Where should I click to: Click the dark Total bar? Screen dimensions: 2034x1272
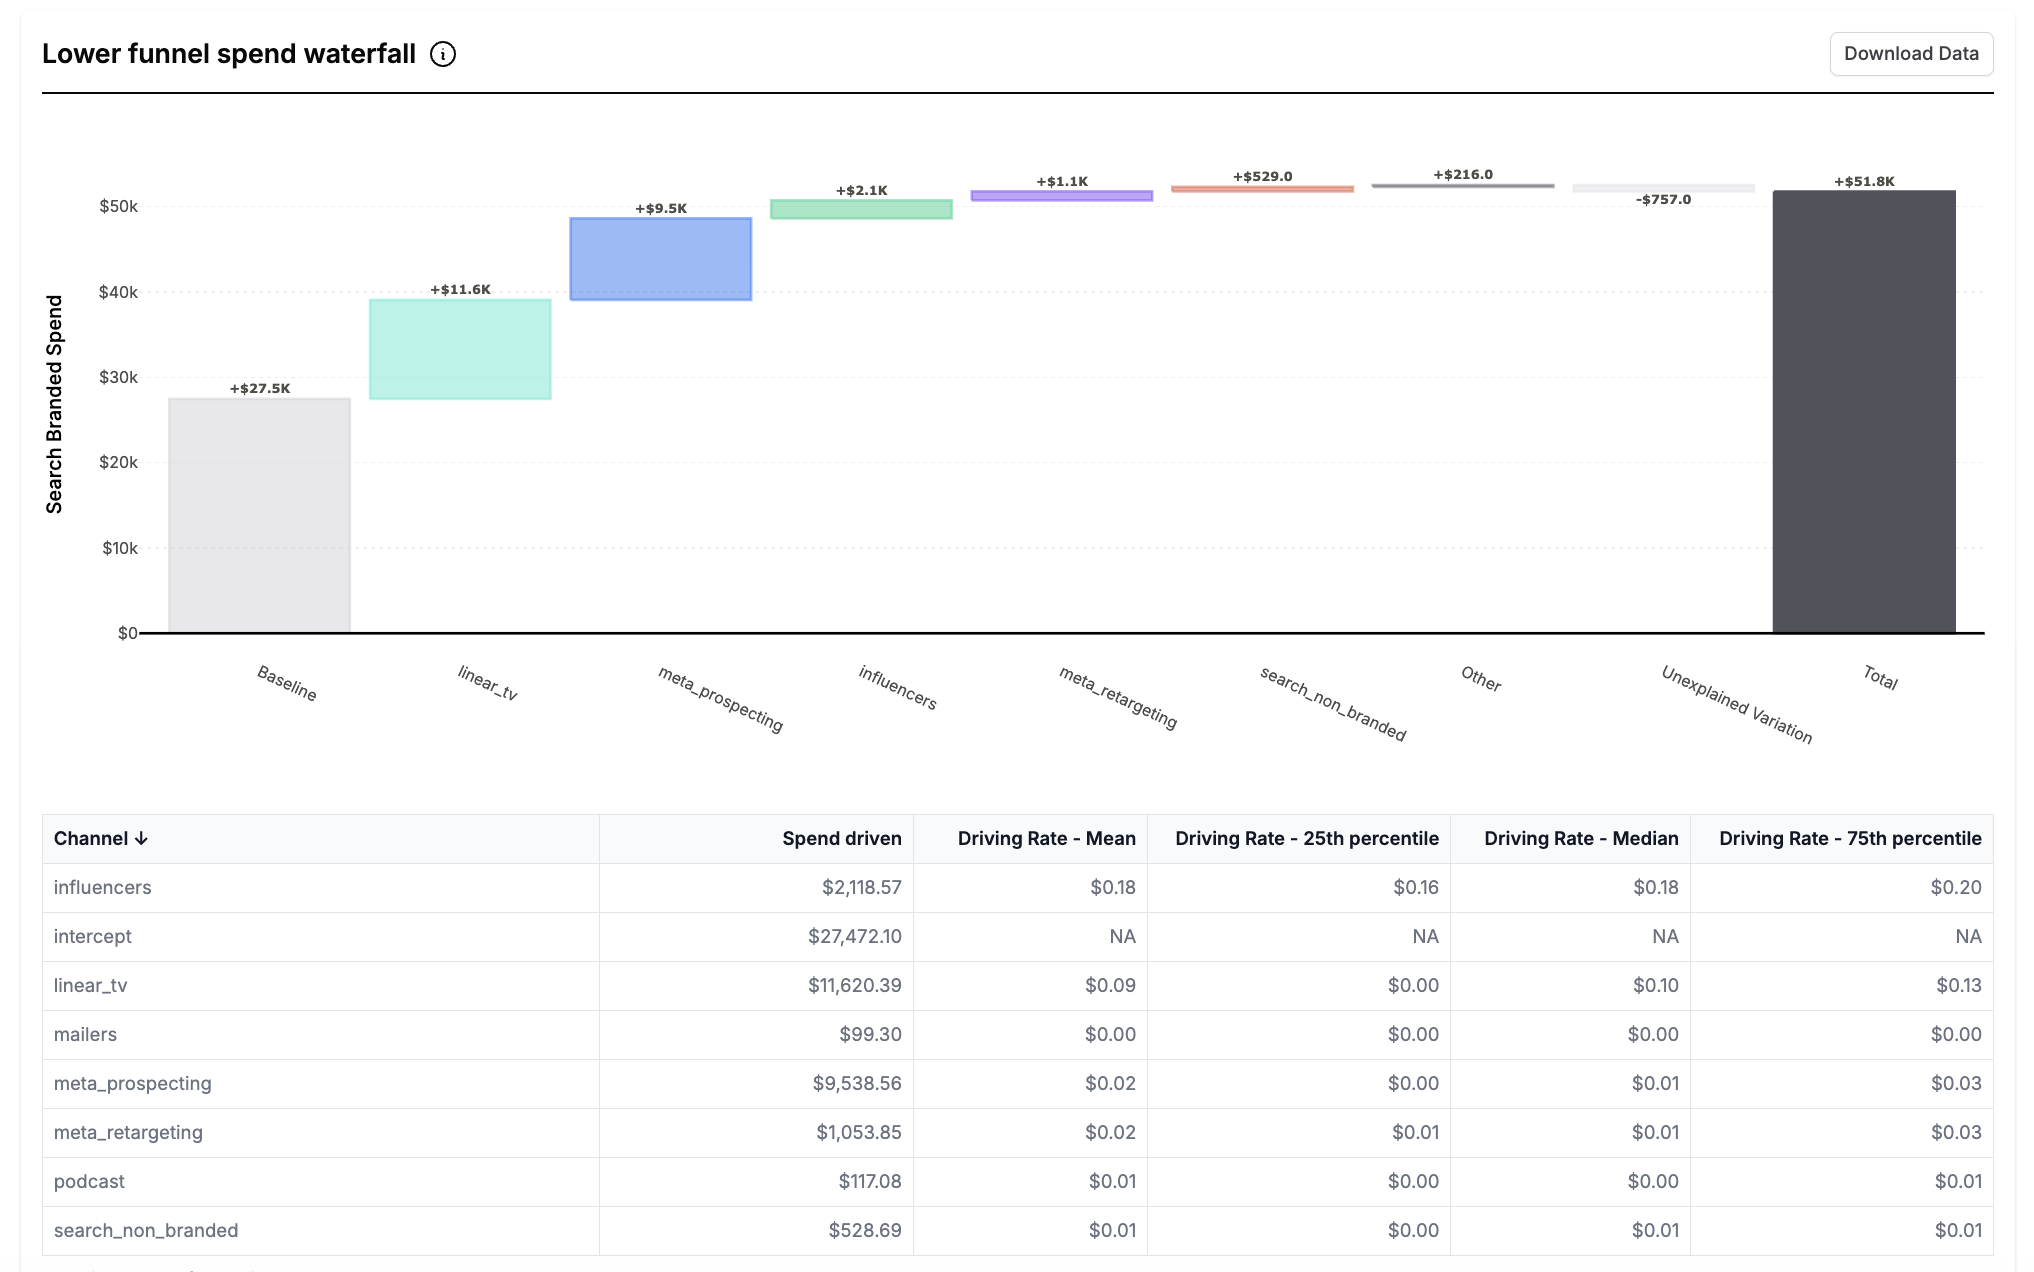pos(1863,411)
